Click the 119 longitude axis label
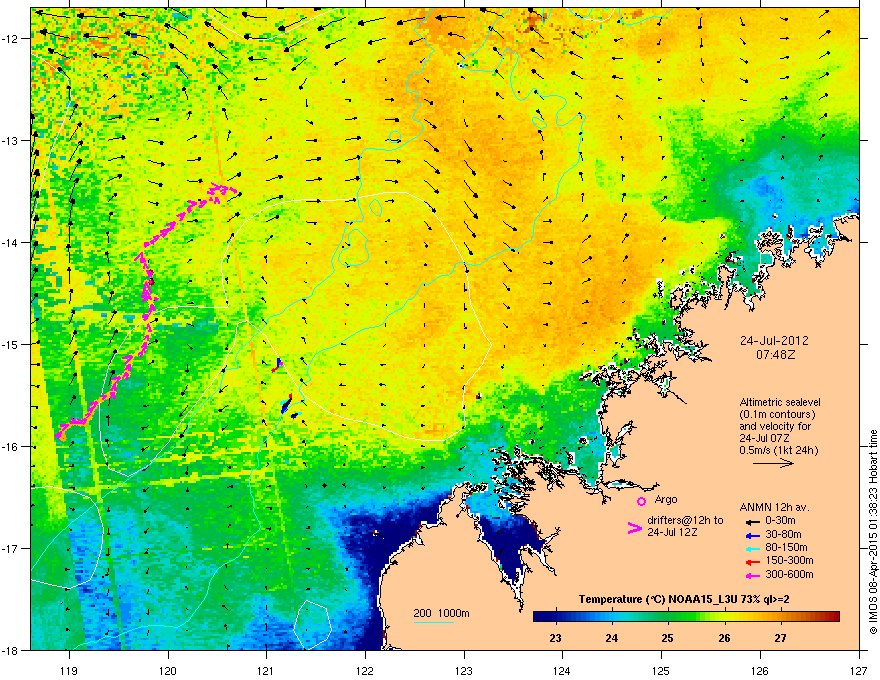This screenshot has height=680, width=880. click(x=69, y=670)
